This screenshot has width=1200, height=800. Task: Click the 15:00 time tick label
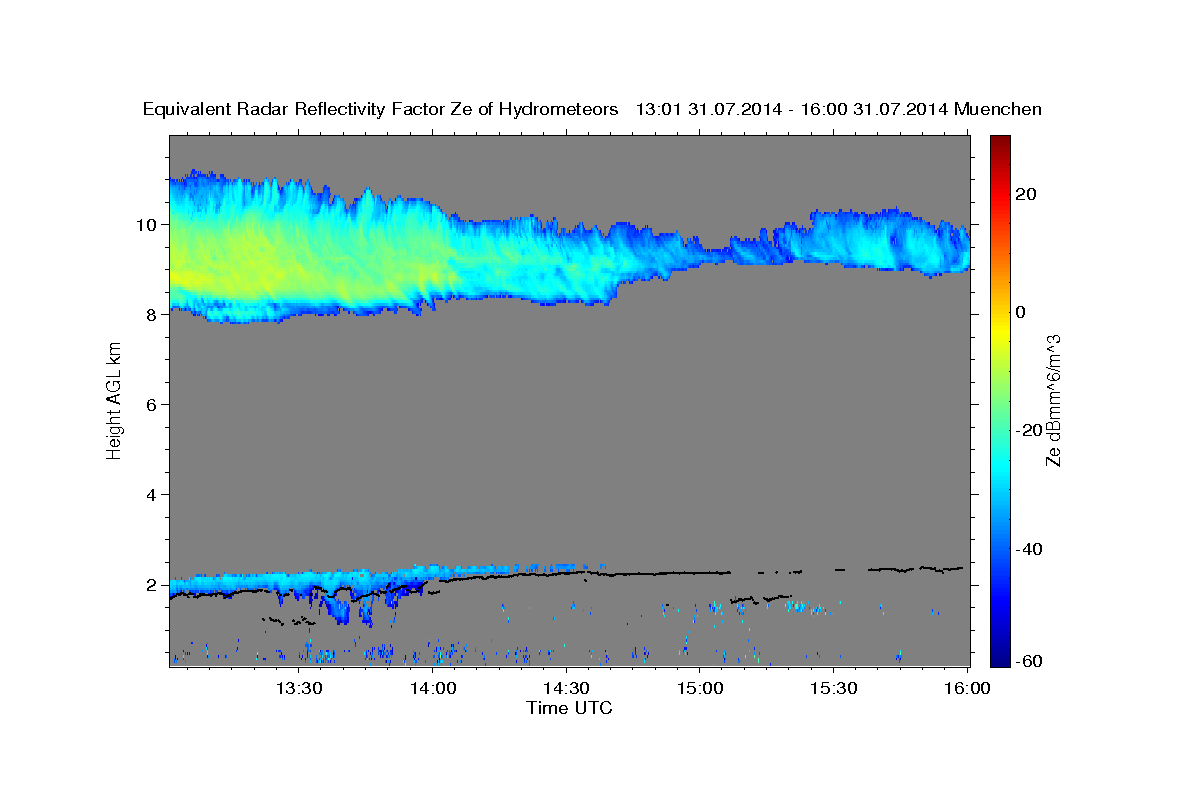699,688
